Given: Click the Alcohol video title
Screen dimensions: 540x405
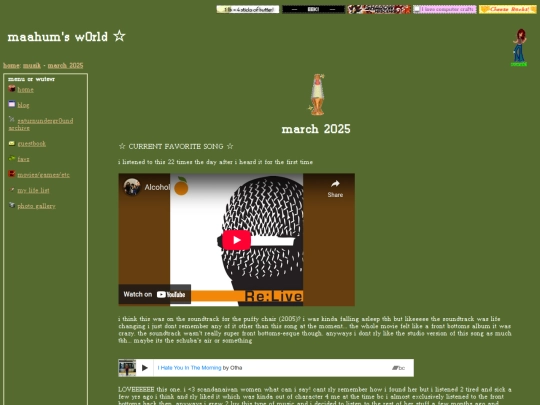Looking at the screenshot, I should click(x=157, y=187).
